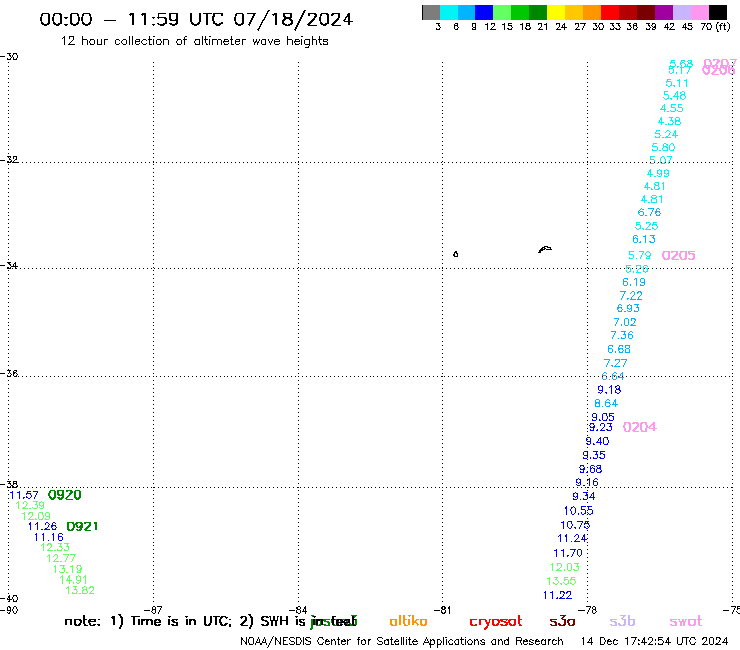740x650 pixels.
Task: Click the wave height value 7.36
Action: 622,336
